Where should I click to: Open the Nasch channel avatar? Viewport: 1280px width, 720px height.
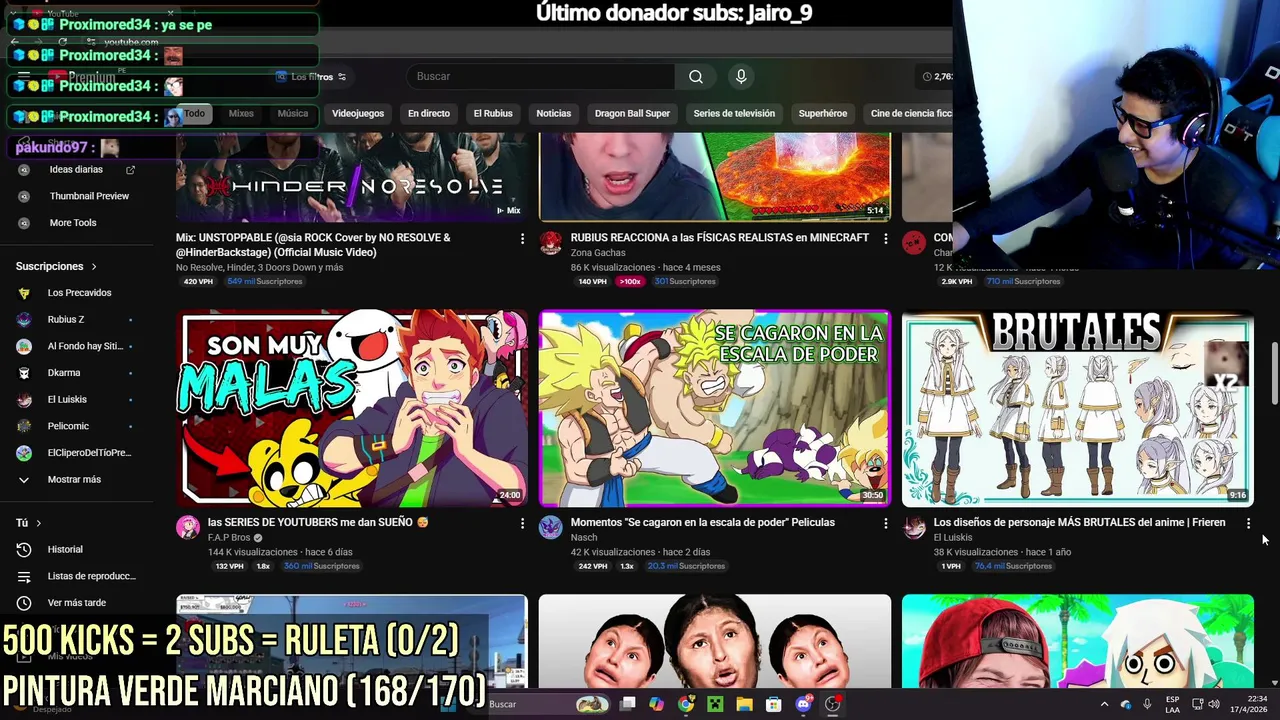tap(551, 528)
